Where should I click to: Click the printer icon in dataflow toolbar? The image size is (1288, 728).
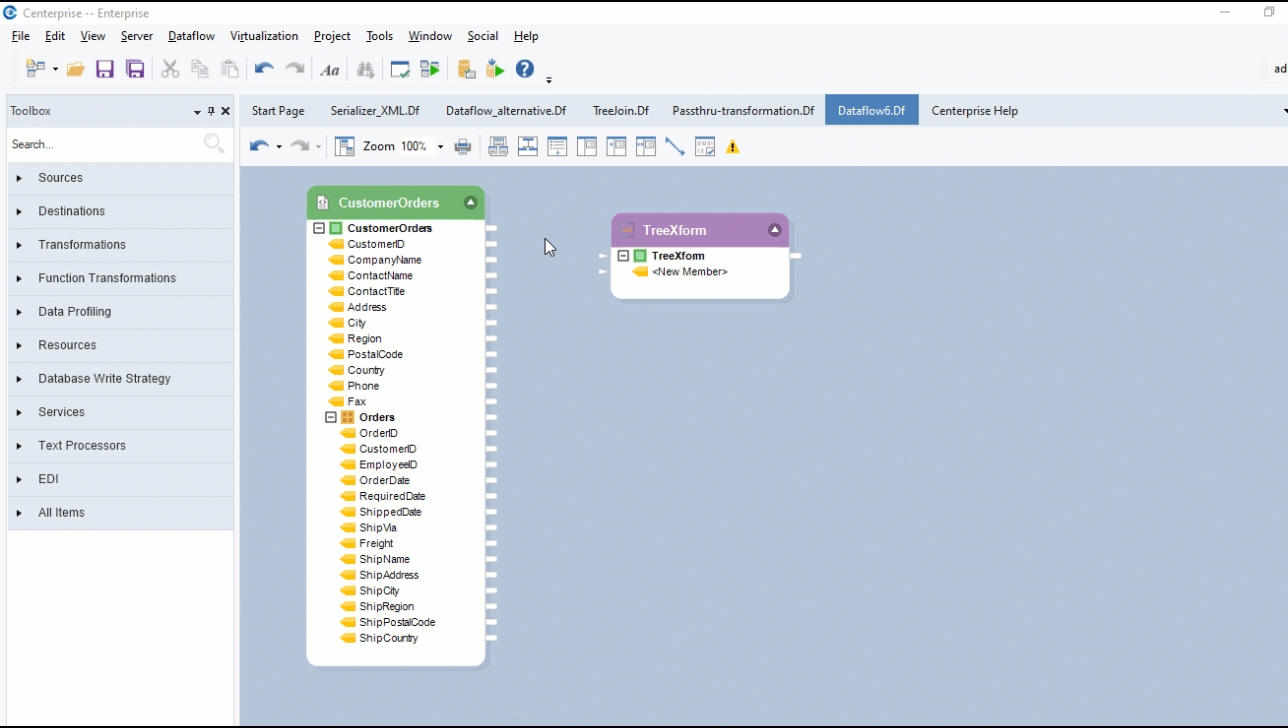(x=463, y=147)
